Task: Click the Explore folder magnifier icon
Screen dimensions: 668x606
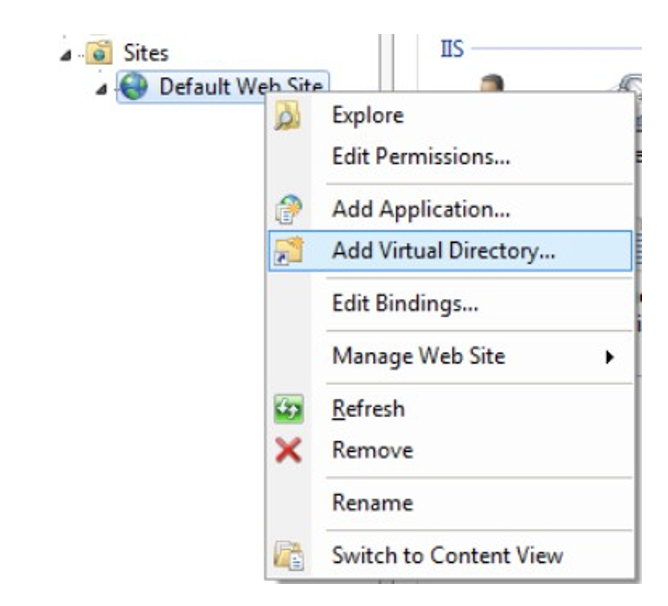Action: tap(288, 115)
